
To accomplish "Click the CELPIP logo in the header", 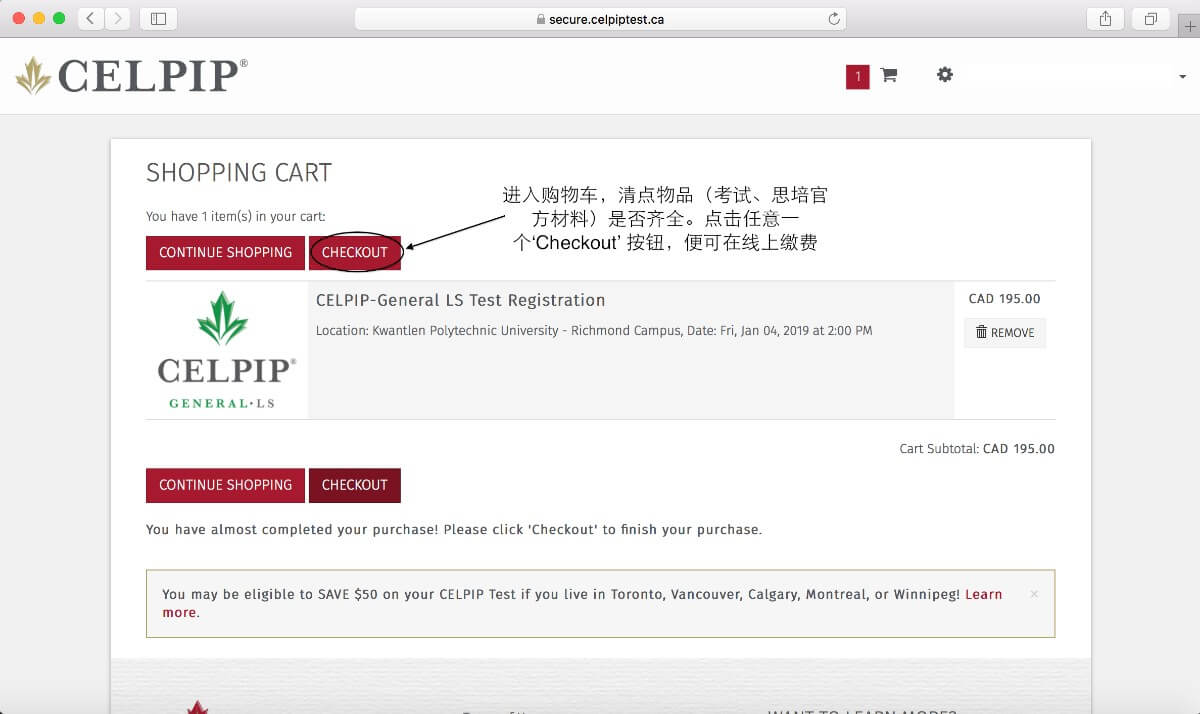I will pos(131,76).
